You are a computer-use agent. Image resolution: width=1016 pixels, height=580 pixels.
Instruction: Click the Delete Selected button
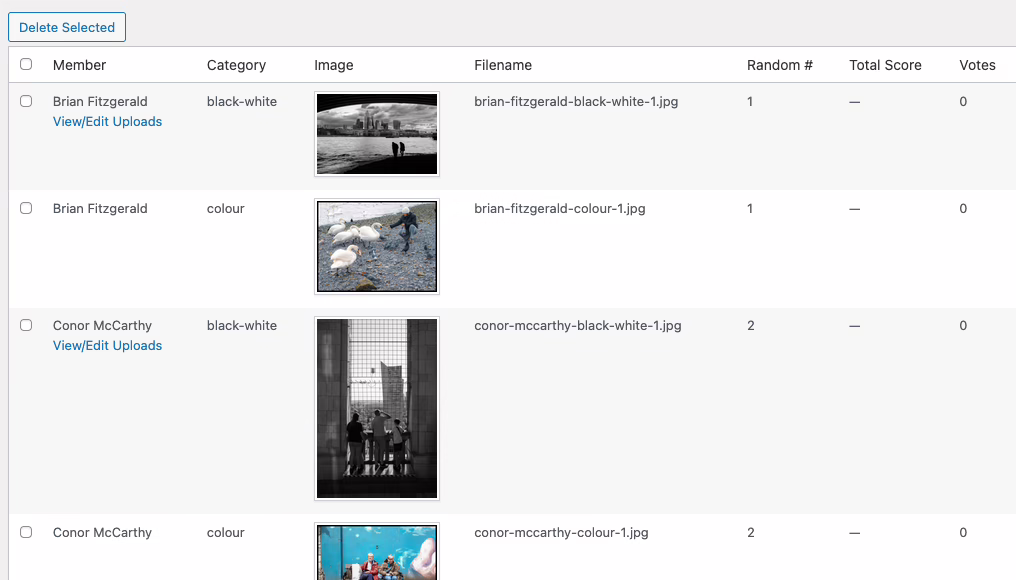pos(67,27)
